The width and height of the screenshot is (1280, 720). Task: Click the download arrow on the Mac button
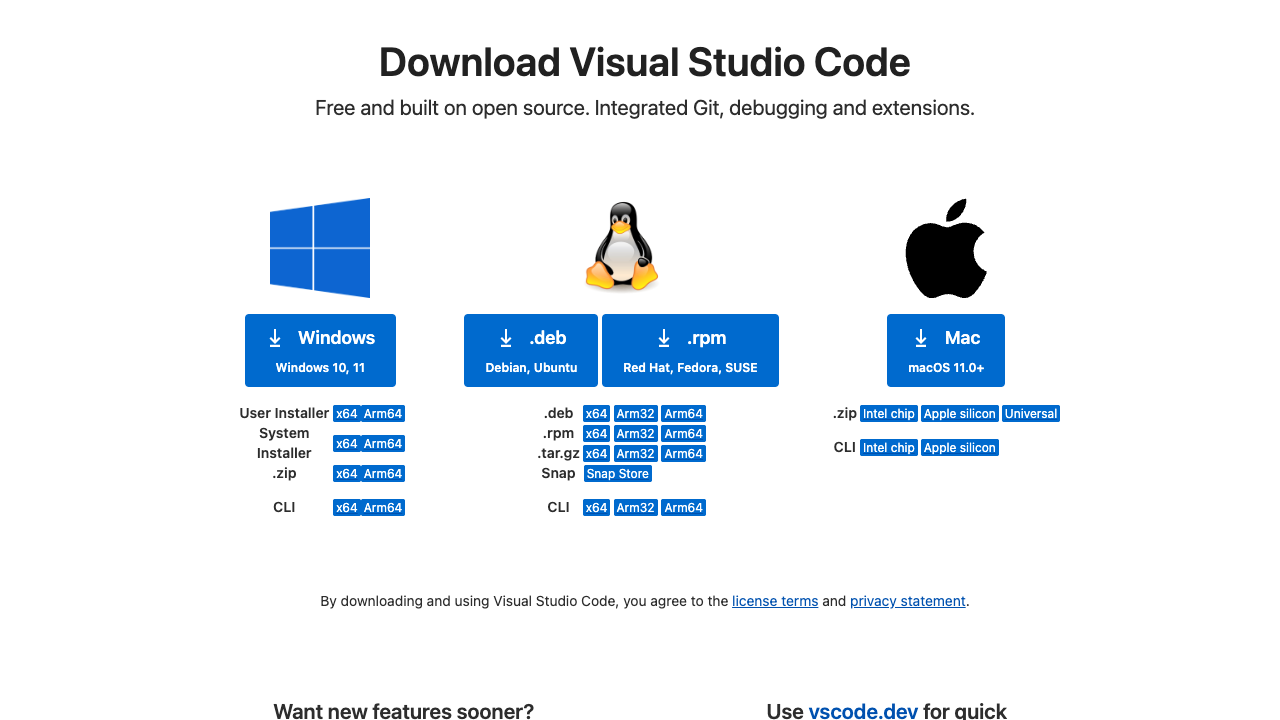click(x=918, y=338)
